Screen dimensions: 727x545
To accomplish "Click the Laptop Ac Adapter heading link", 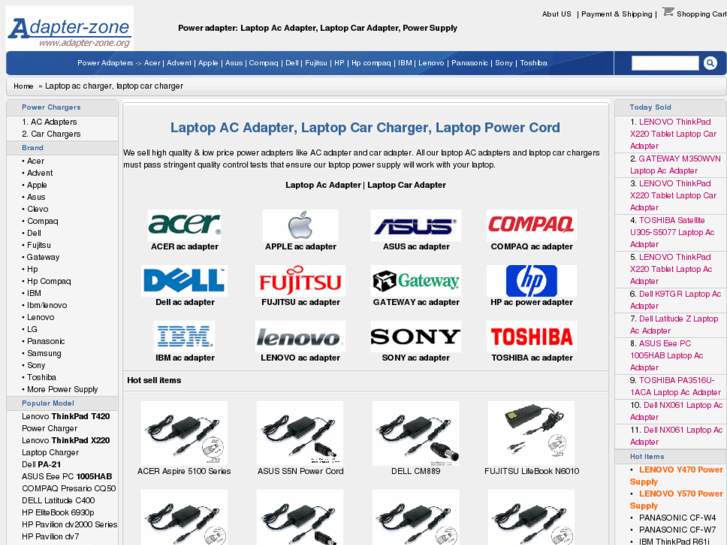I will [323, 185].
